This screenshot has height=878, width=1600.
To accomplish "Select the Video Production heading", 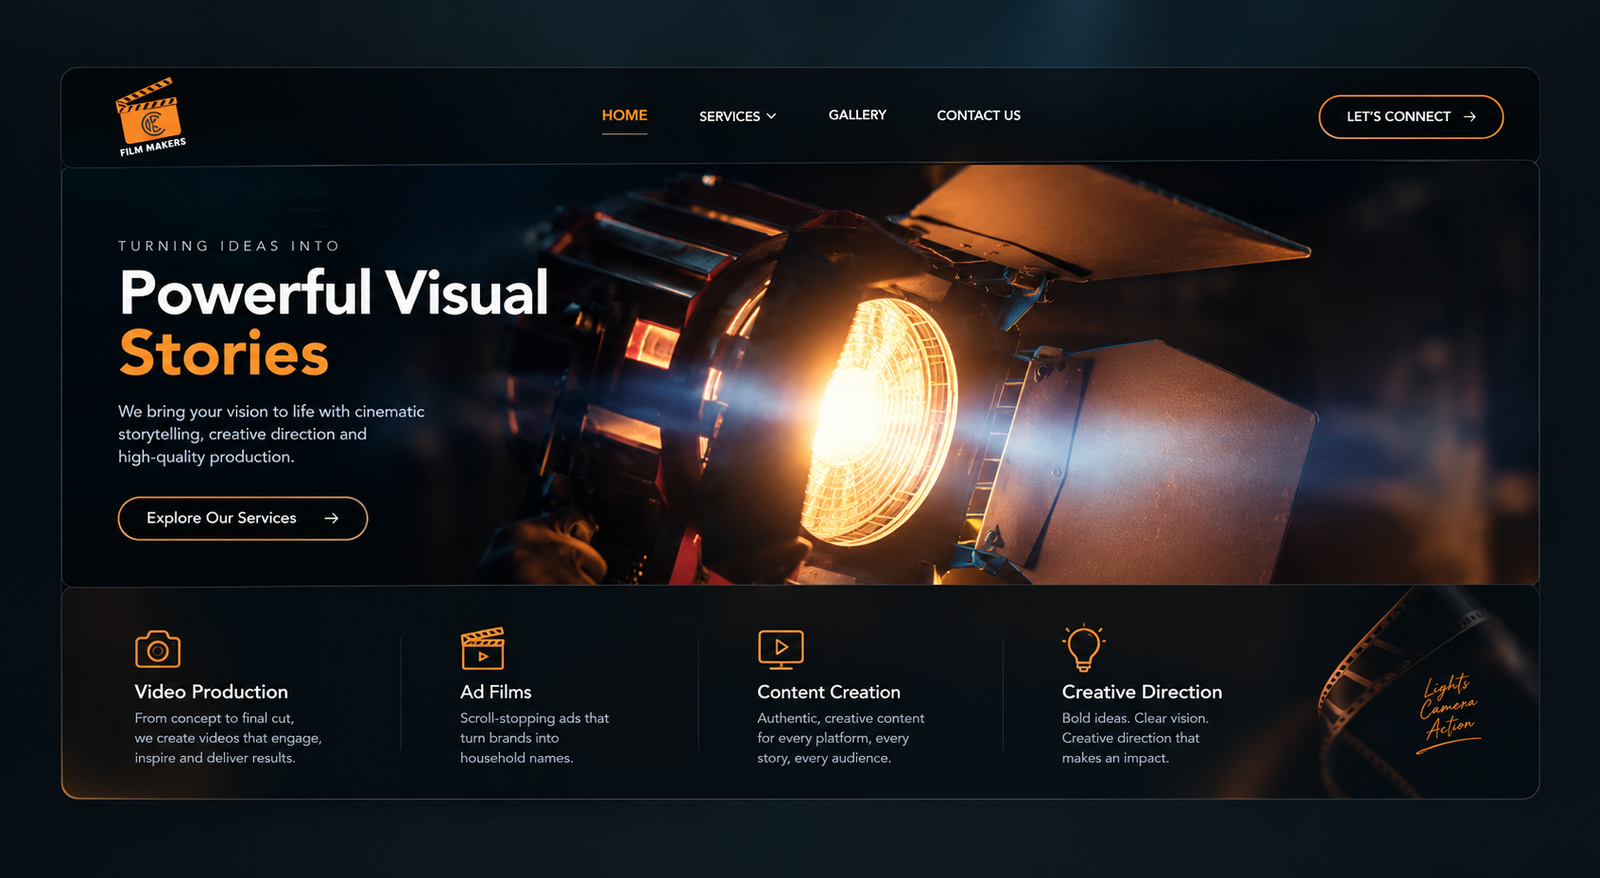I will click(x=211, y=692).
